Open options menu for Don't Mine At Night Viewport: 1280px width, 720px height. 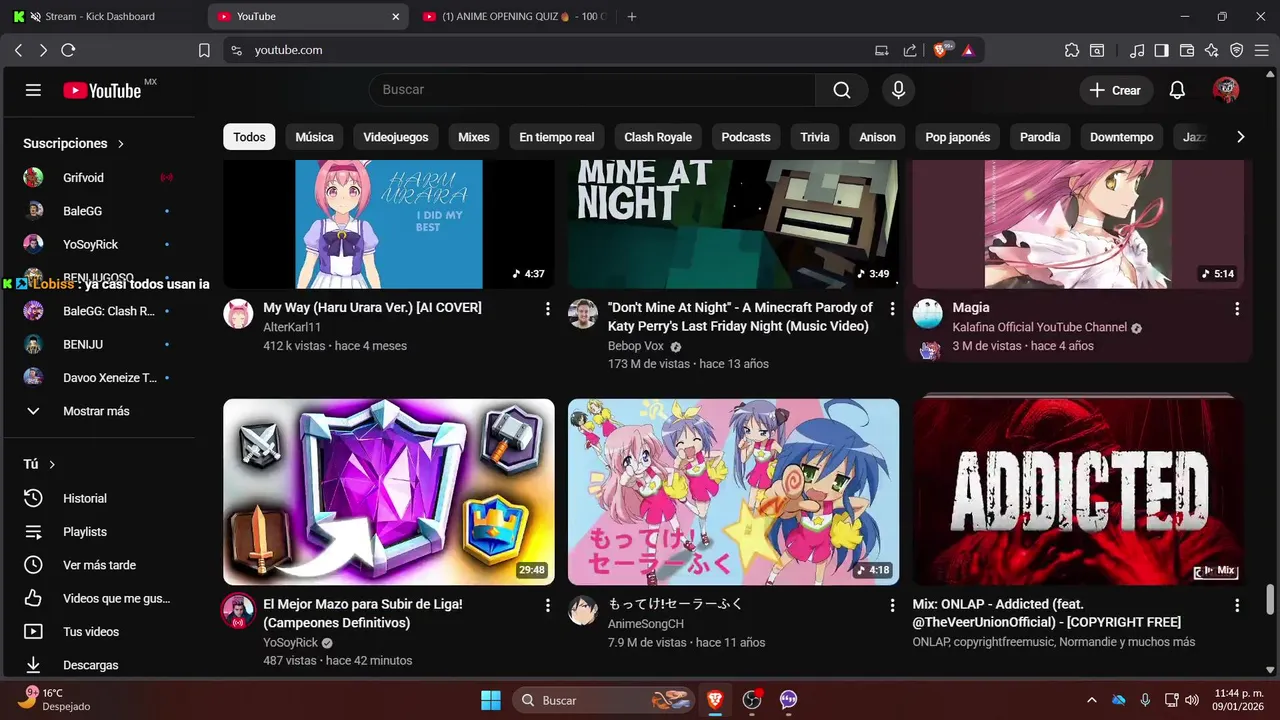pos(892,309)
